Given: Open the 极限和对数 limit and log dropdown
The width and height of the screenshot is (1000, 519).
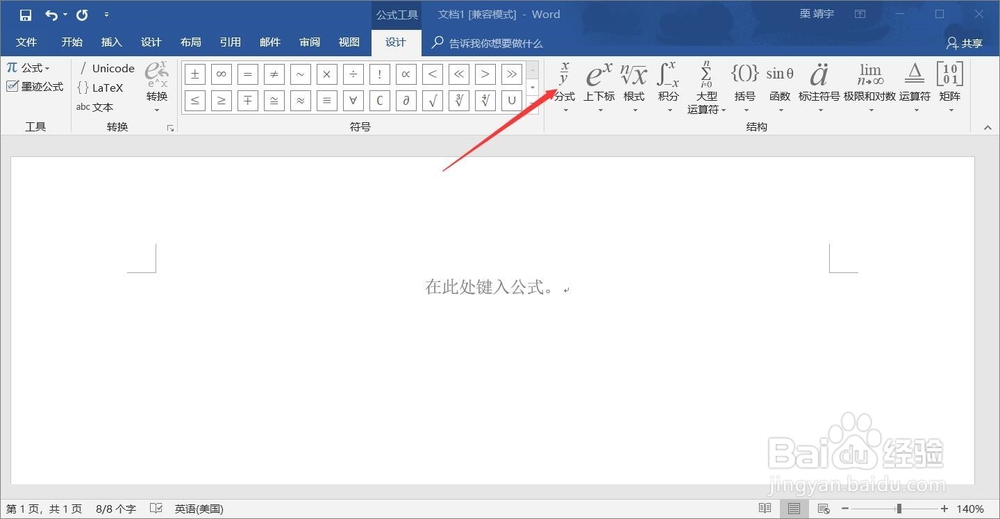Looking at the screenshot, I should pyautogui.click(x=870, y=87).
